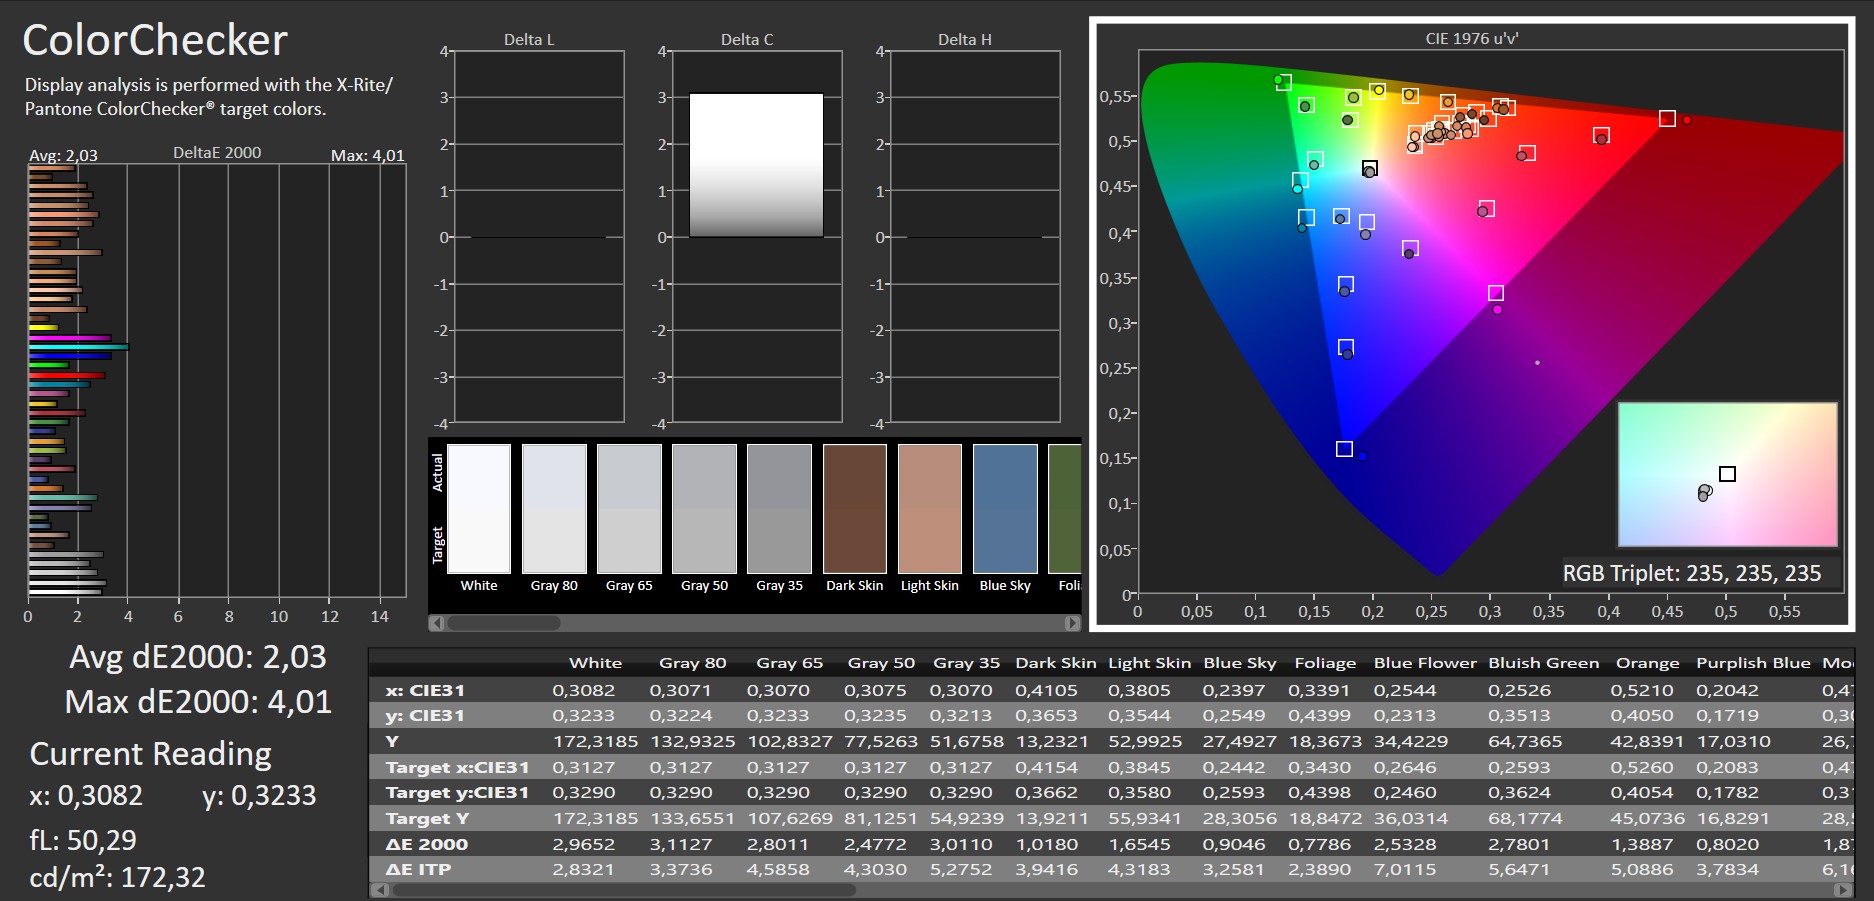The image size is (1874, 901).
Task: Select the Gray 50 swatch
Action: click(704, 509)
